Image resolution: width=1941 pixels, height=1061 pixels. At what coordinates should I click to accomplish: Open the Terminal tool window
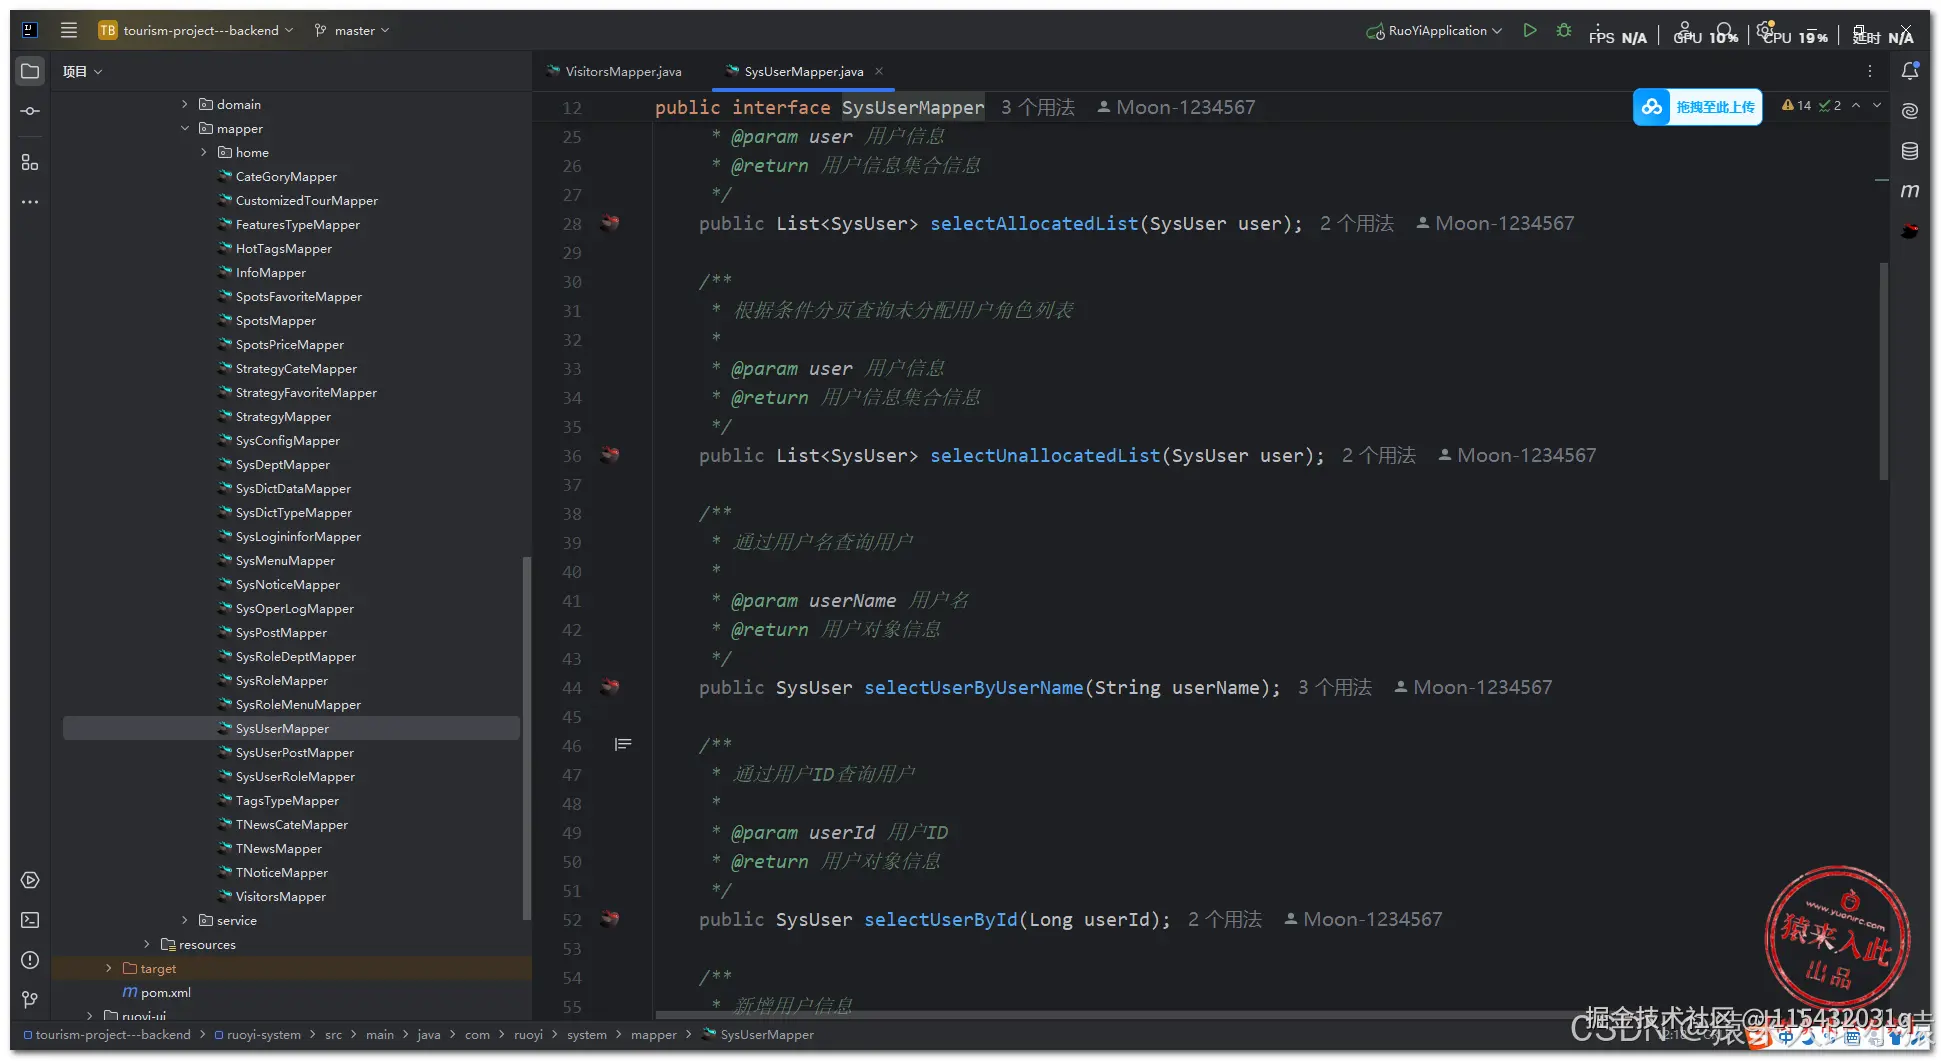pyautogui.click(x=30, y=920)
